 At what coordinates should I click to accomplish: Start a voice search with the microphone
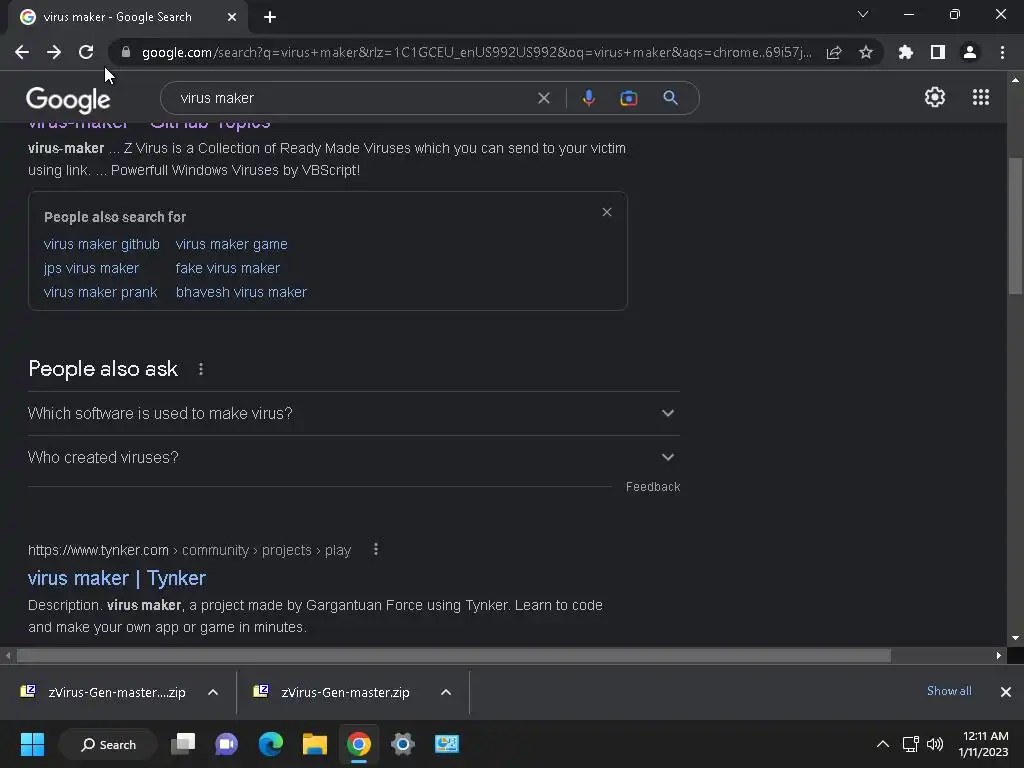click(588, 98)
